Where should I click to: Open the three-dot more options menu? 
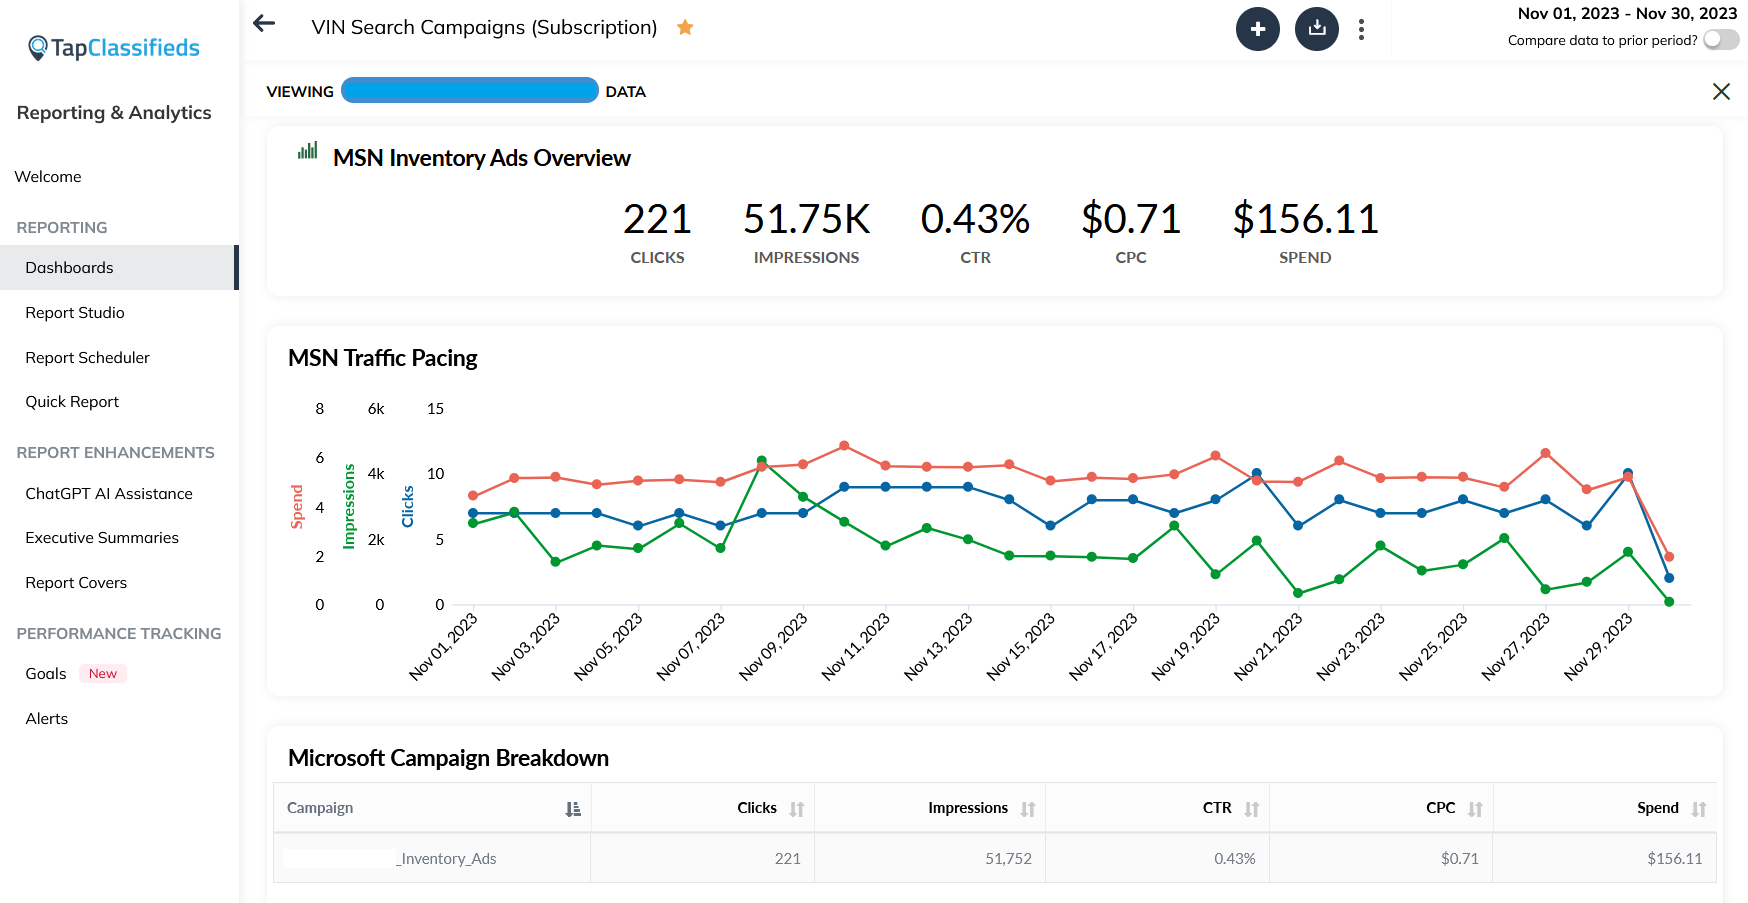click(1361, 30)
